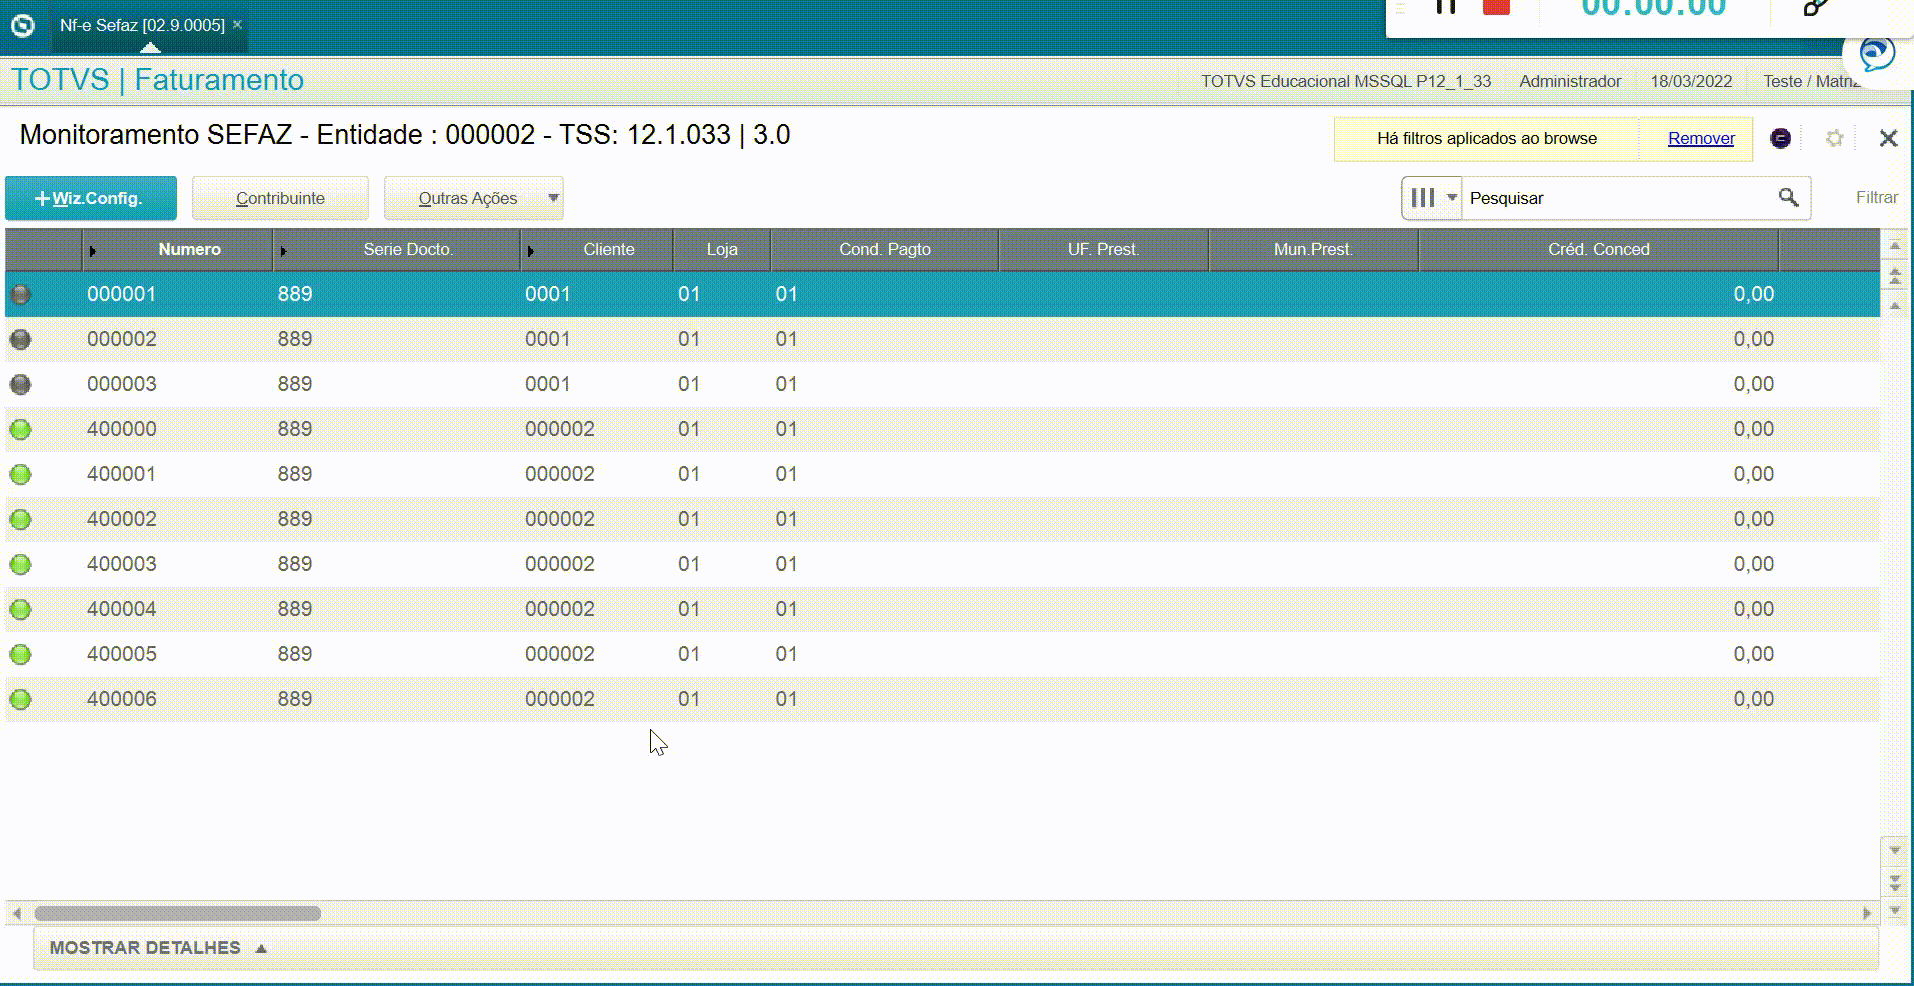Viewport: 1914px width, 986px height.
Task: Click green status icon of row 400004
Action: pos(20,609)
